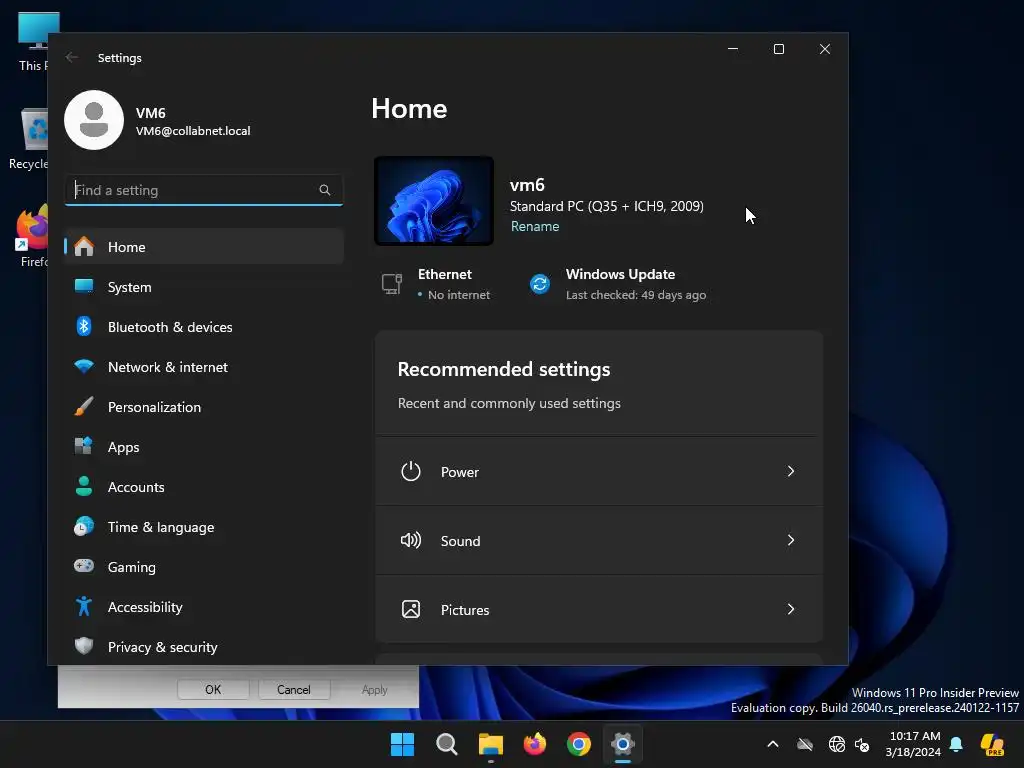Open the notification bell
The height and width of the screenshot is (768, 1024).
956,744
